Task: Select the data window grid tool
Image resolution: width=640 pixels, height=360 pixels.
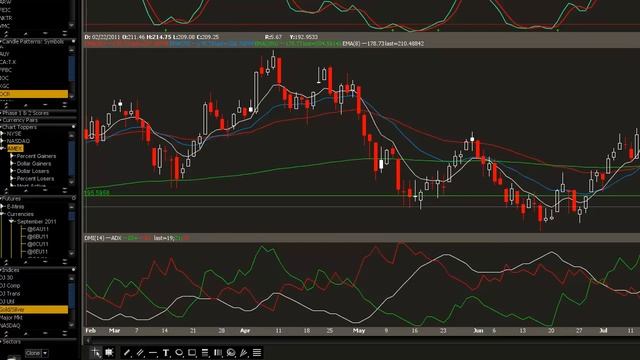Action: tap(109, 352)
